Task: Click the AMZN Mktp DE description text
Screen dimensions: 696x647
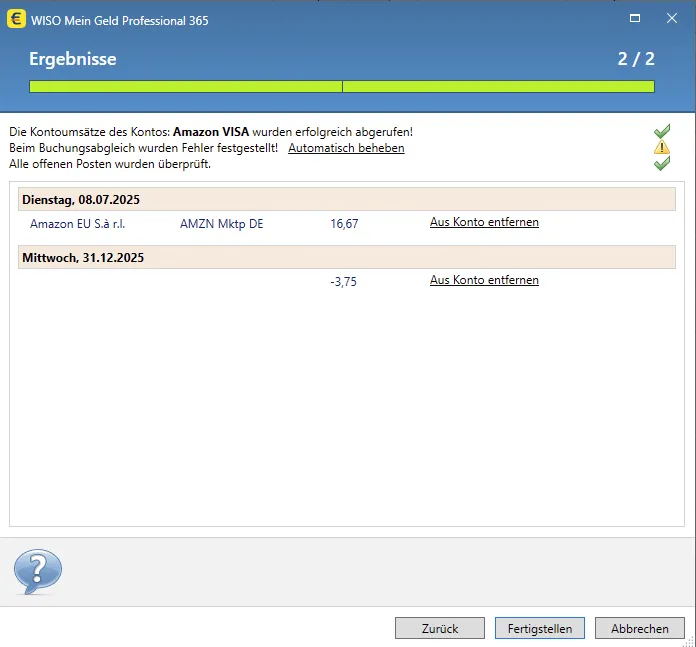Action: pos(221,224)
